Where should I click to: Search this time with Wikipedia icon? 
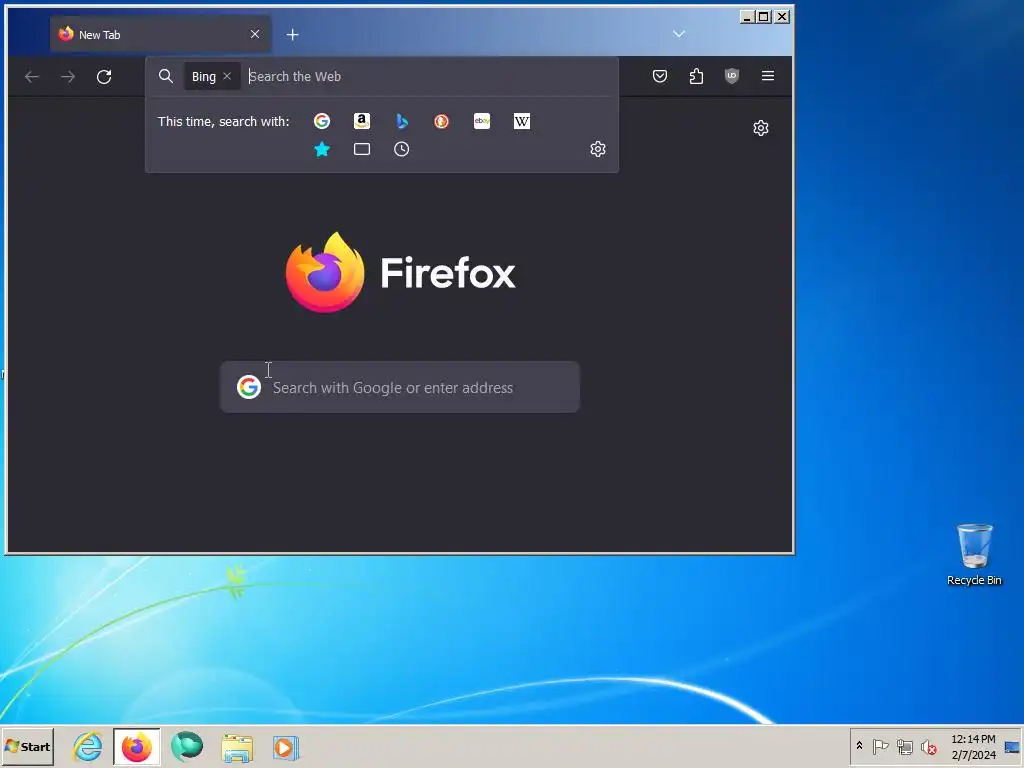pyautogui.click(x=522, y=121)
